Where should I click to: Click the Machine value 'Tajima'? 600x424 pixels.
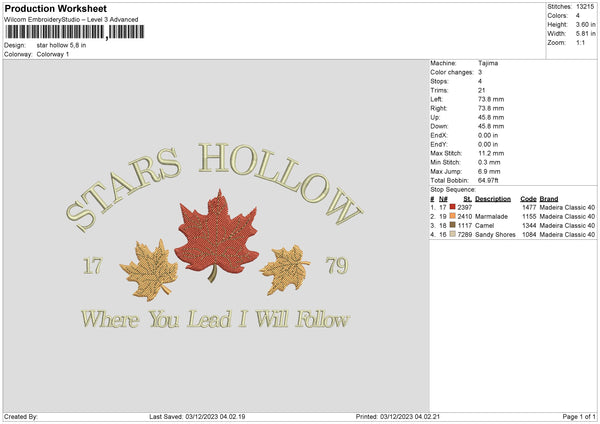click(488, 63)
